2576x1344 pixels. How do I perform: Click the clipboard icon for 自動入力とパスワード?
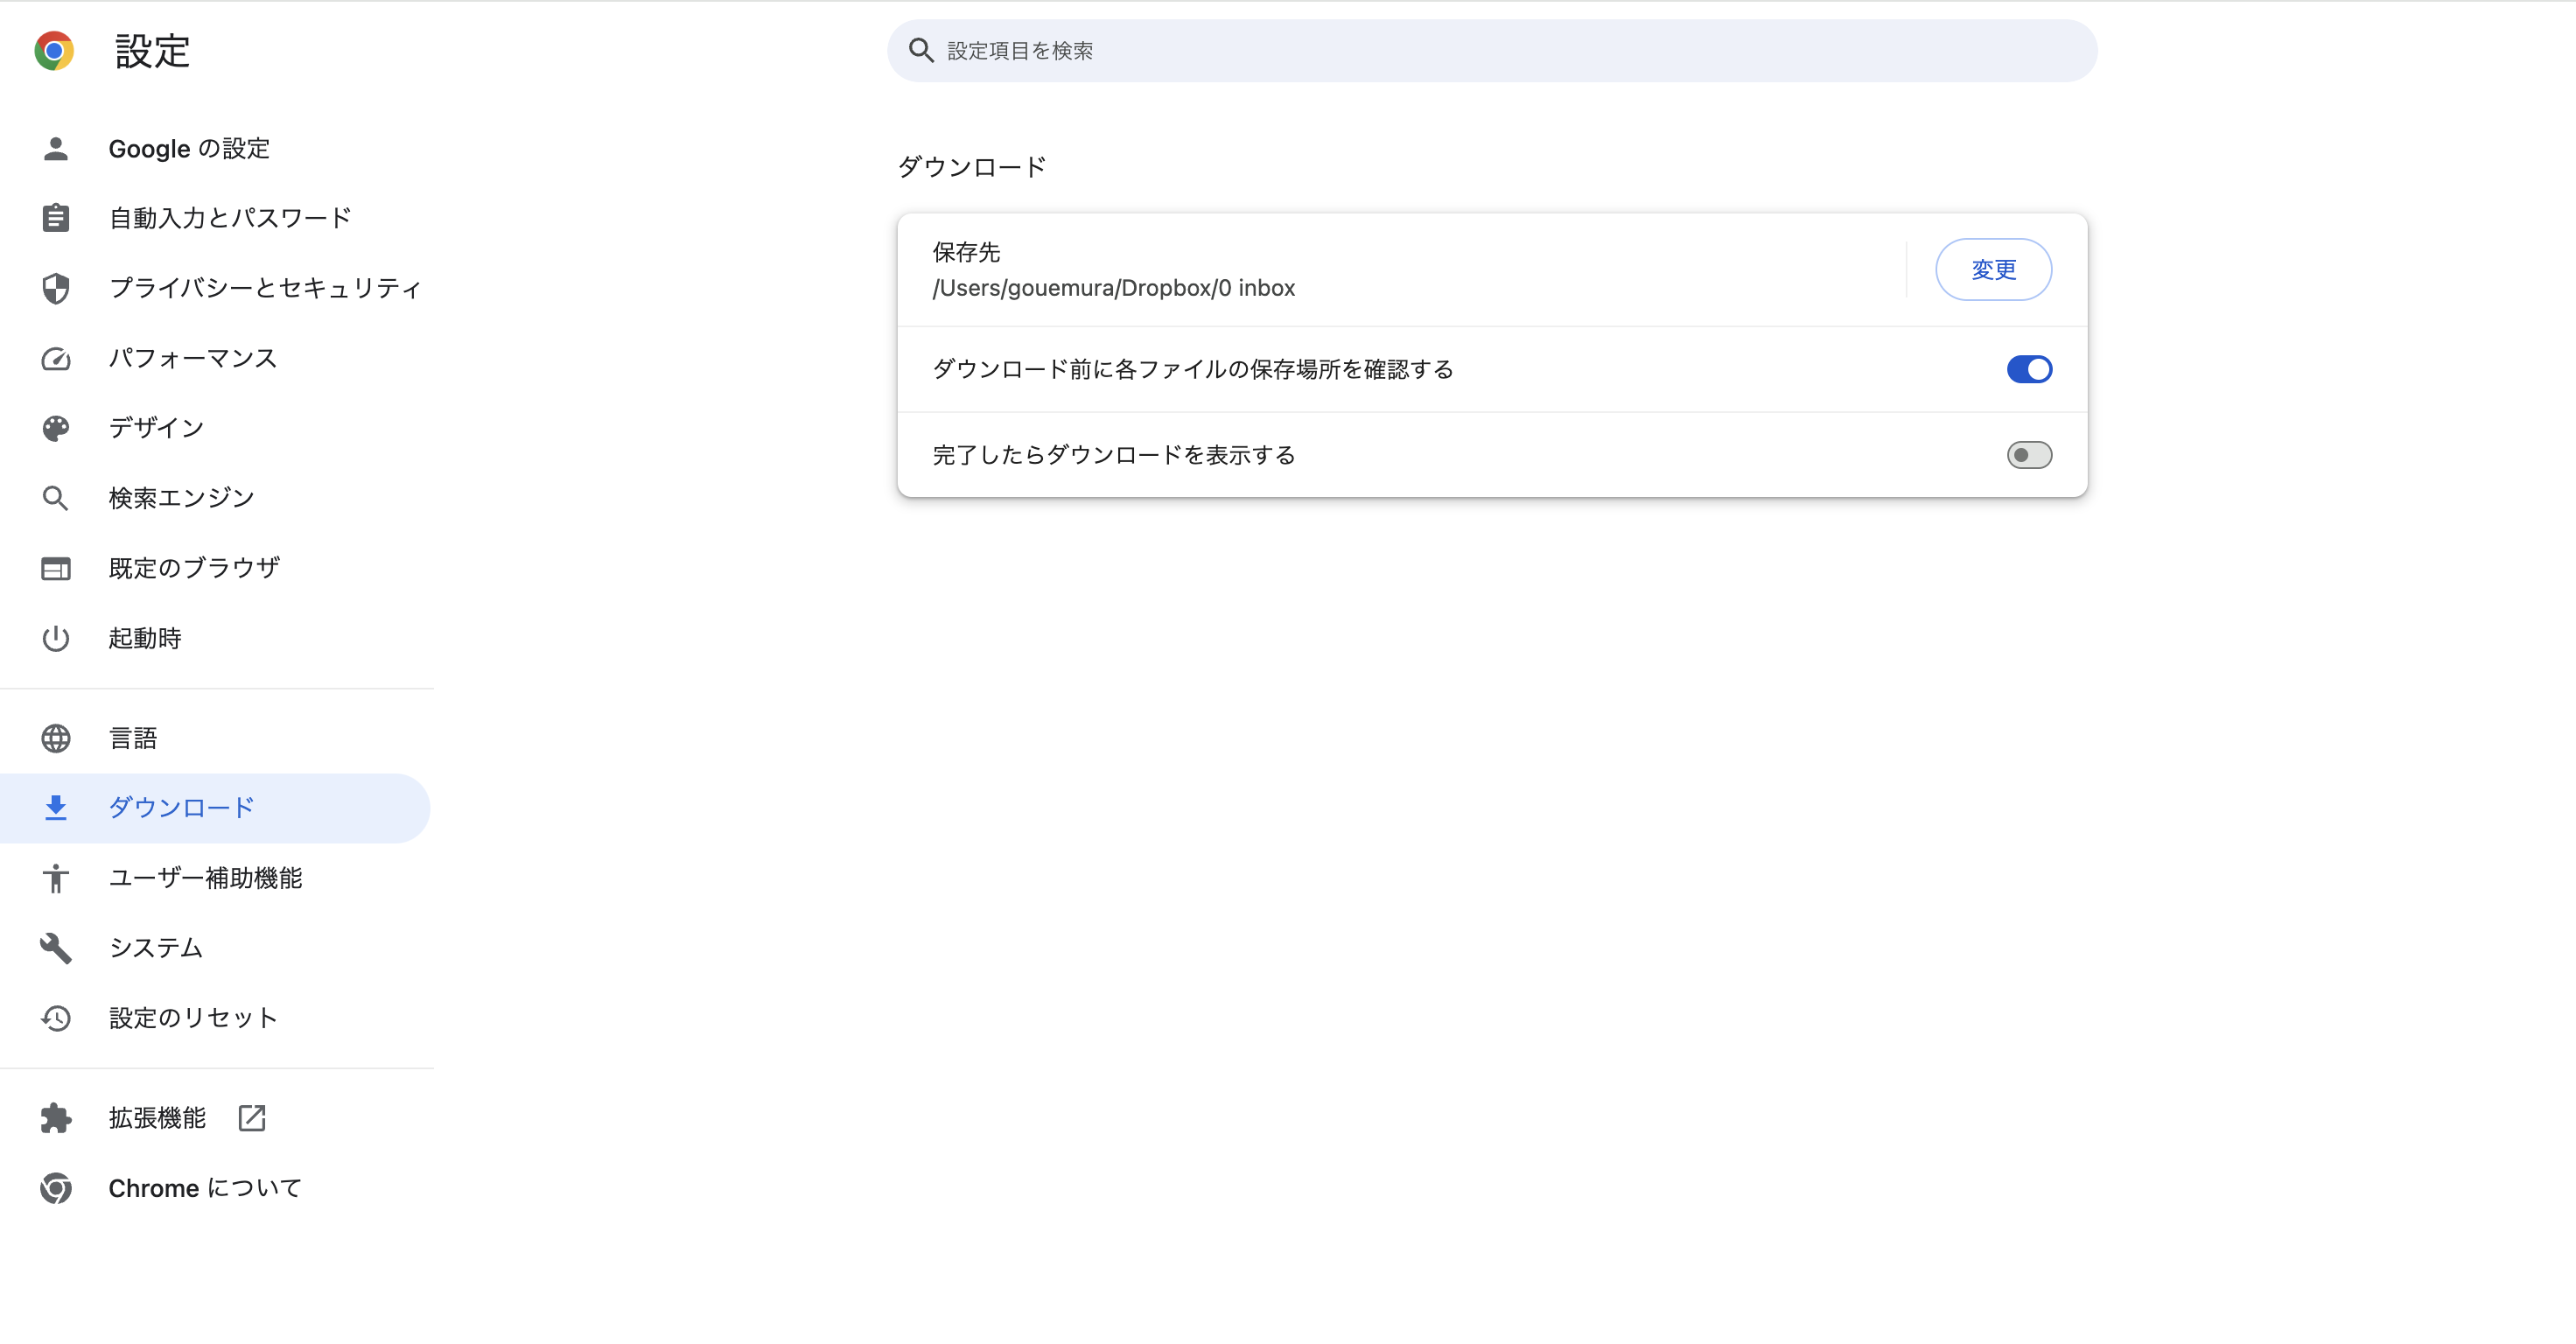click(x=56, y=217)
